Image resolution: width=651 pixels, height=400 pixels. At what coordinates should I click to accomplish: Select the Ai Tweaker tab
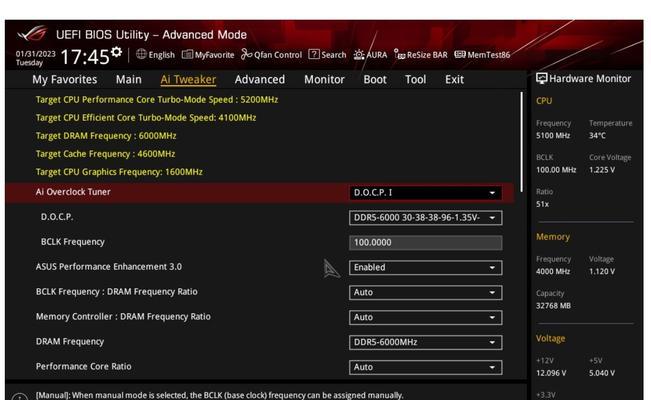[x=188, y=79]
